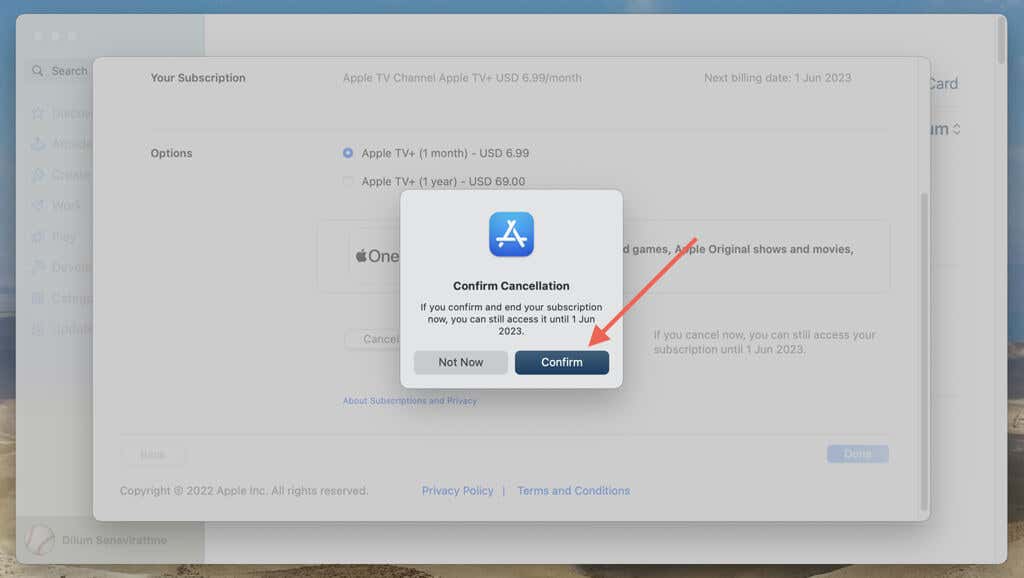1024x578 pixels.
Task: Switch to the Discover section
Action: tap(36, 112)
